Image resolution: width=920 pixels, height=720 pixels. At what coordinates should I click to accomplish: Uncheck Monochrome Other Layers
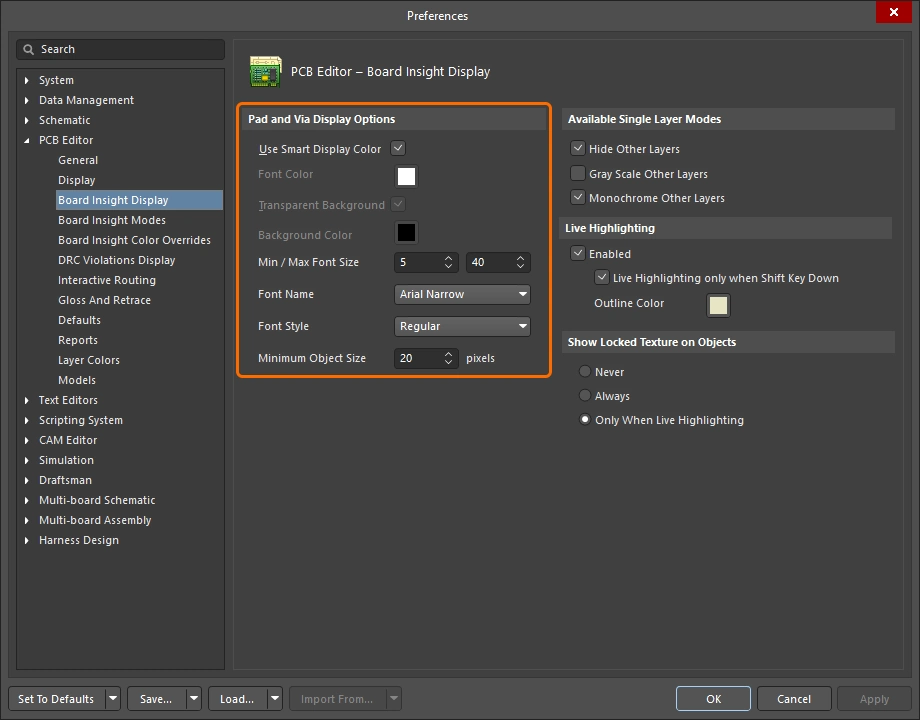[x=577, y=198]
